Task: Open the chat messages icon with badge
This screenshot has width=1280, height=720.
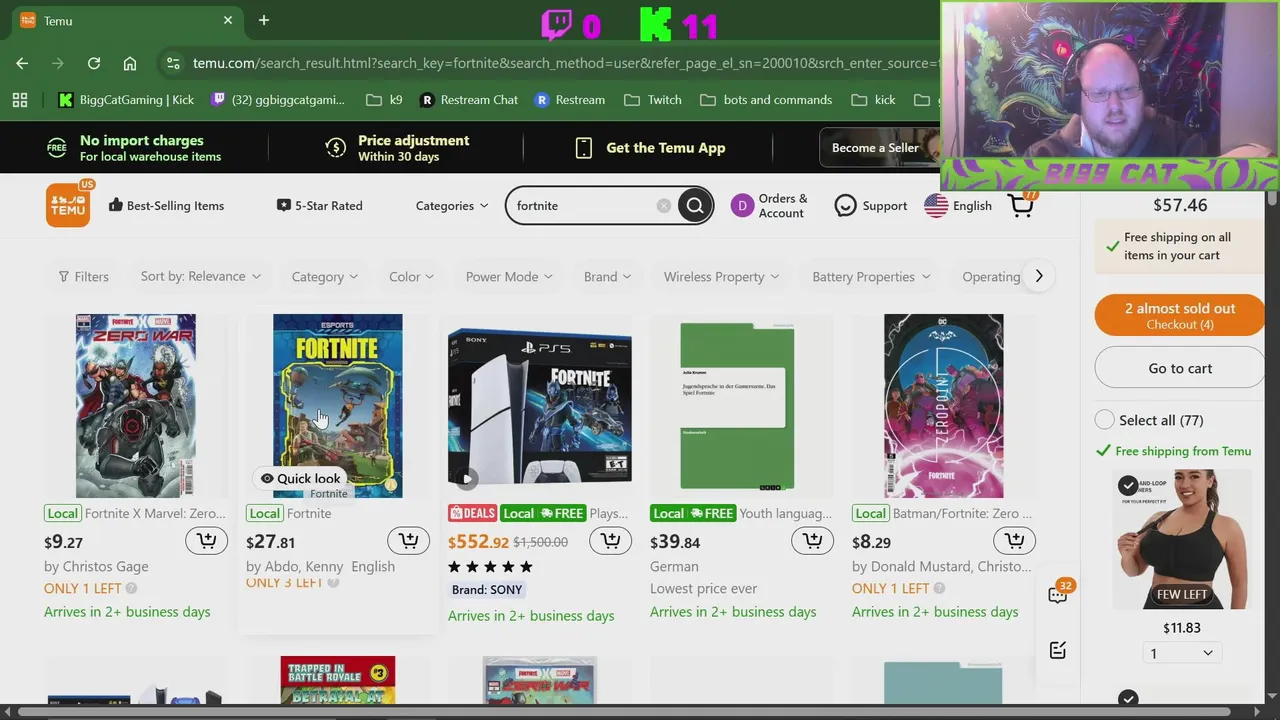Action: (1058, 595)
